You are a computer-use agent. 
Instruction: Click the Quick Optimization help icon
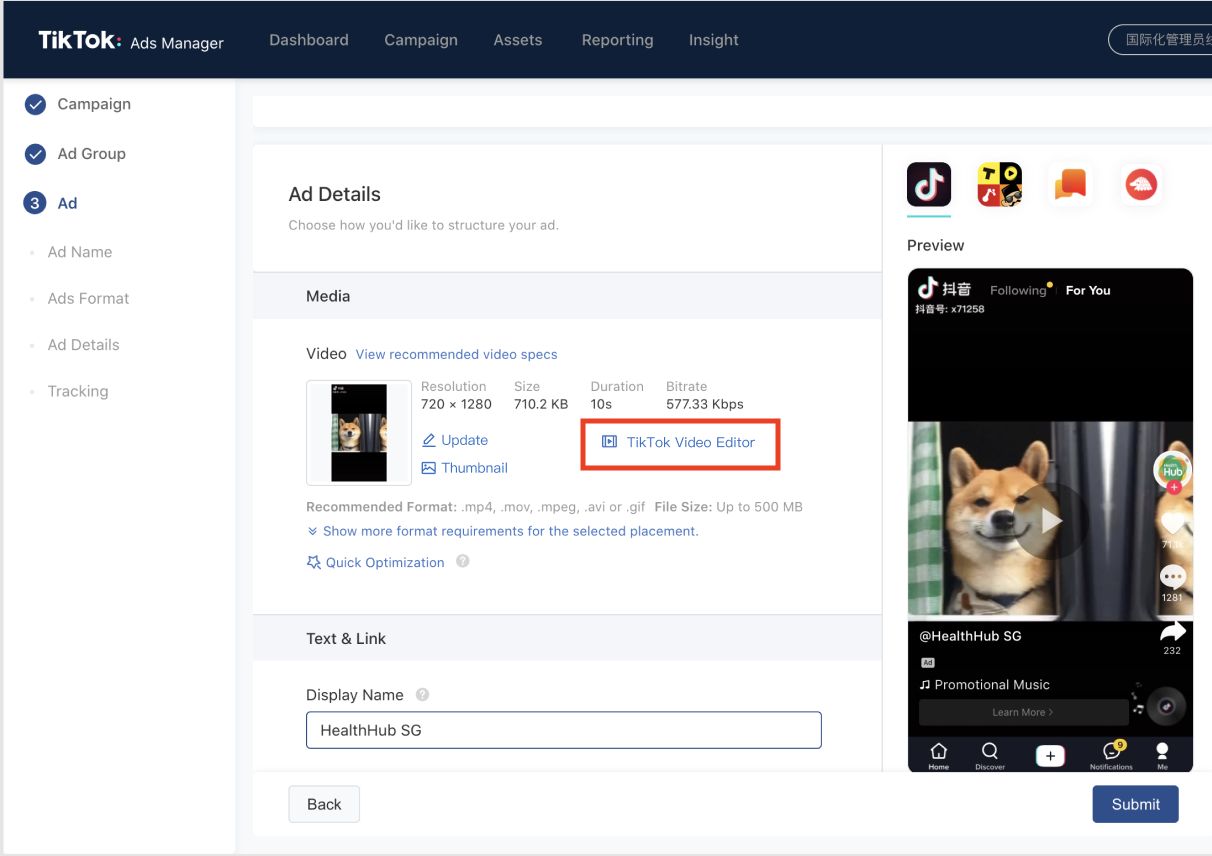click(462, 561)
